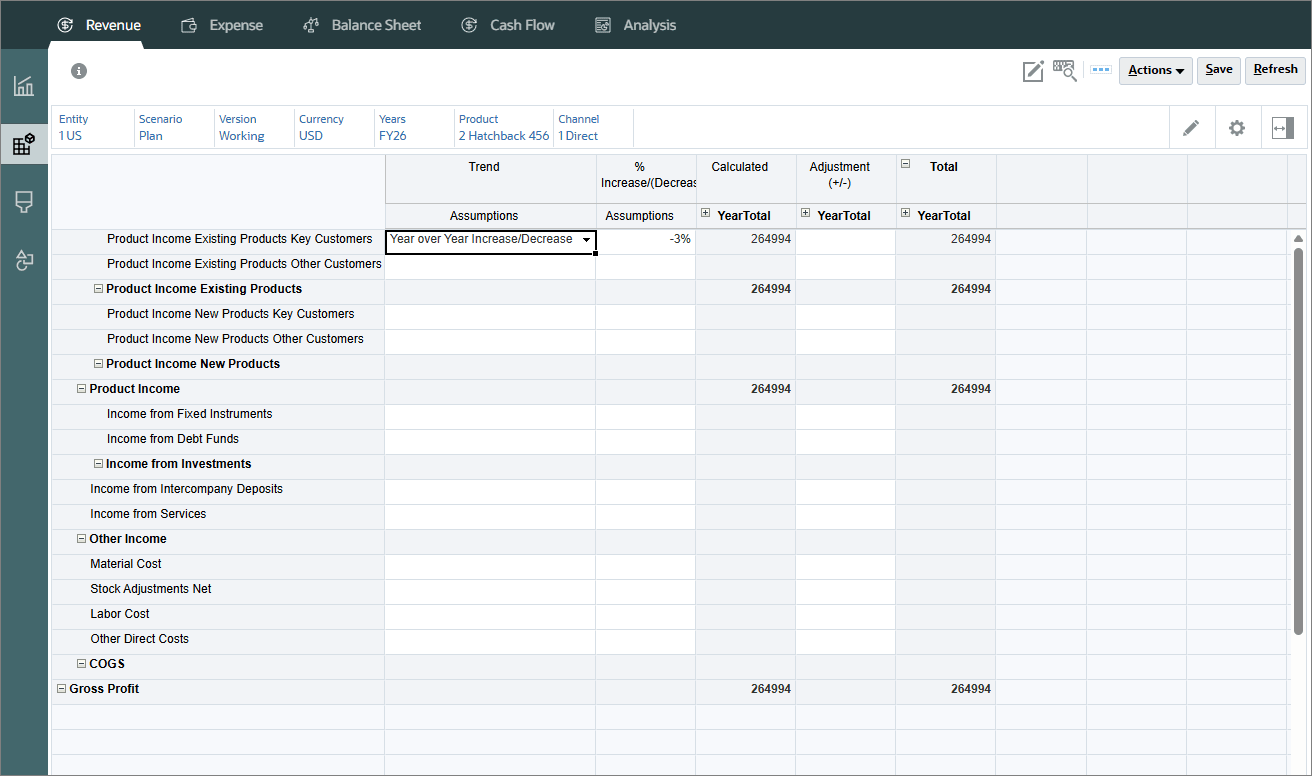Click the Balance Sheet scales icon
This screenshot has height=776, width=1312.
point(311,25)
